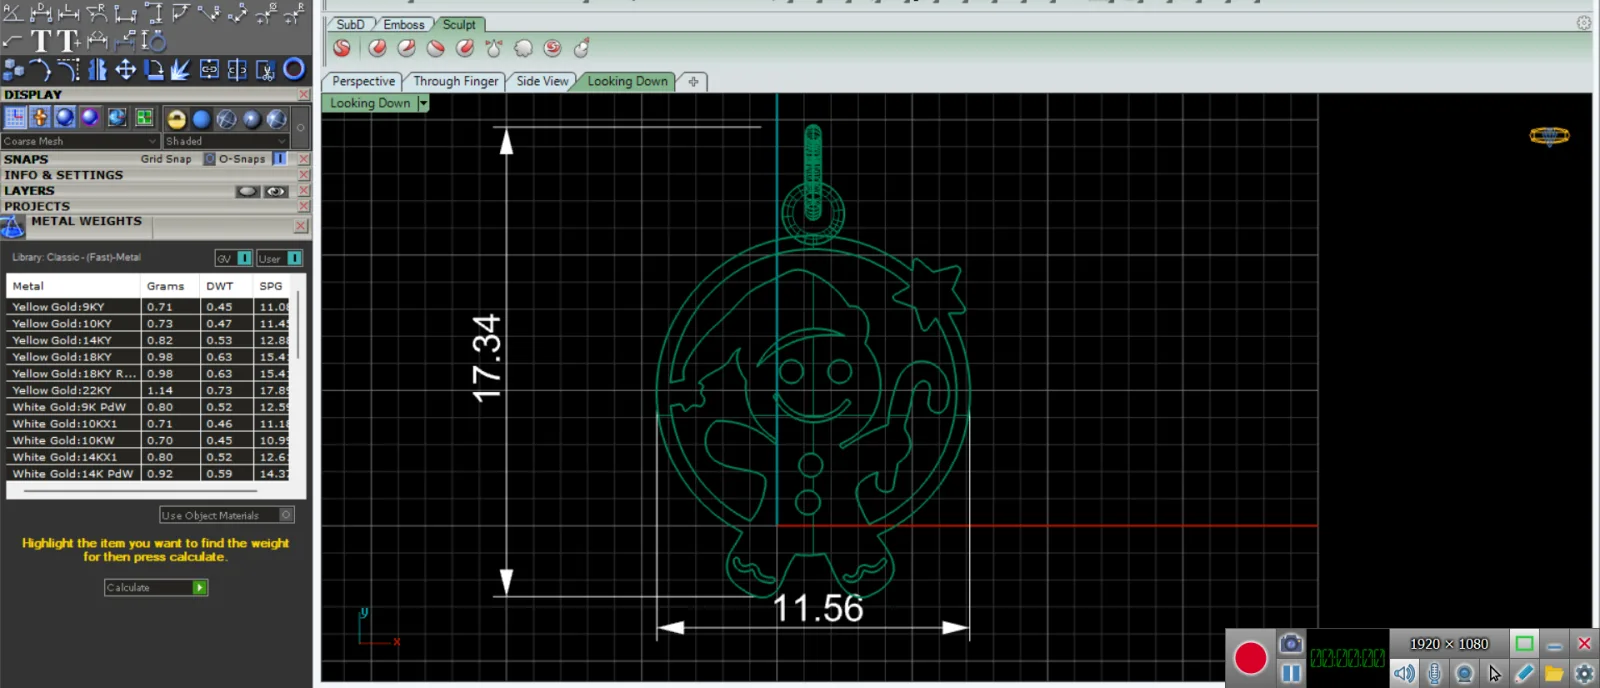Viewport: 1600px width, 688px height.
Task: Pause the screen recording
Action: pyautogui.click(x=1291, y=673)
